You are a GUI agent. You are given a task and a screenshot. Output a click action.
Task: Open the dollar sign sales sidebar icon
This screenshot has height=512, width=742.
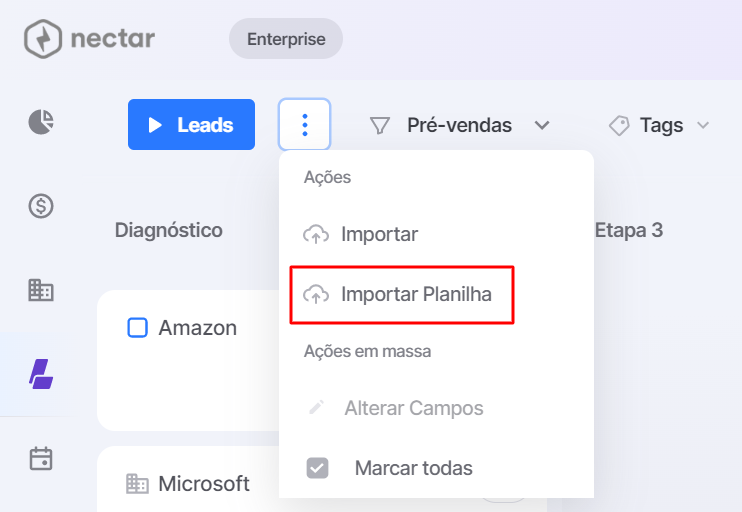point(41,206)
